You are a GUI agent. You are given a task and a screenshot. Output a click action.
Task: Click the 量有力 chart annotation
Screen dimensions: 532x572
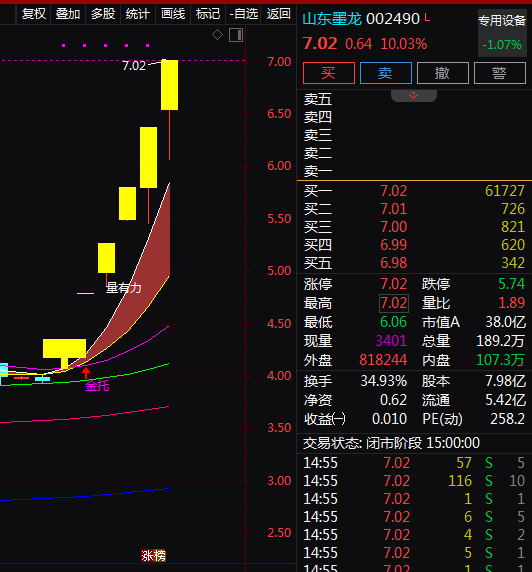(x=124, y=288)
